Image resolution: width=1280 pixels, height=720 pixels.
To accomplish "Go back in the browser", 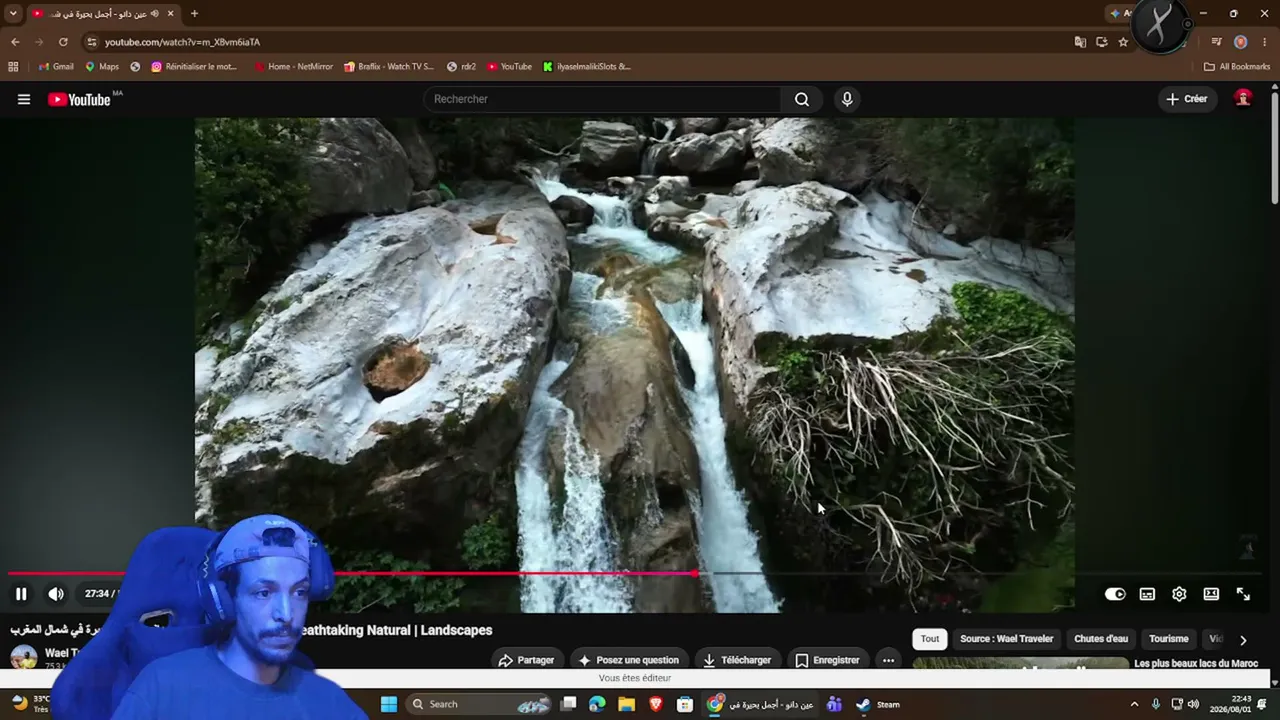I will click(x=15, y=42).
